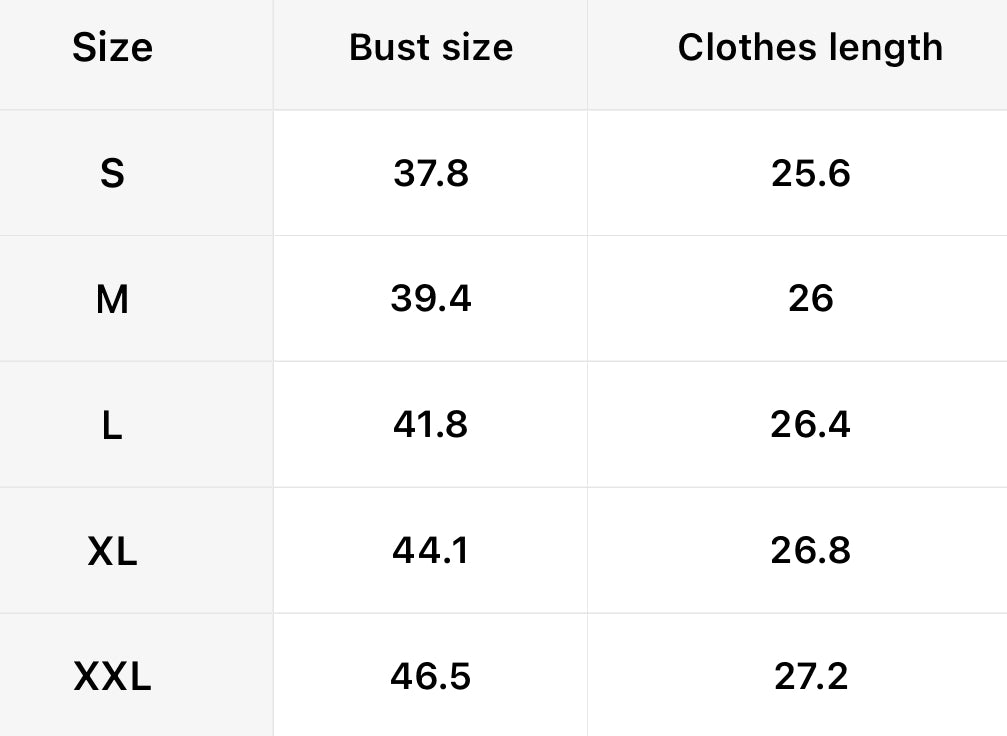Select the M size cell
This screenshot has width=1007, height=736.
(x=112, y=299)
